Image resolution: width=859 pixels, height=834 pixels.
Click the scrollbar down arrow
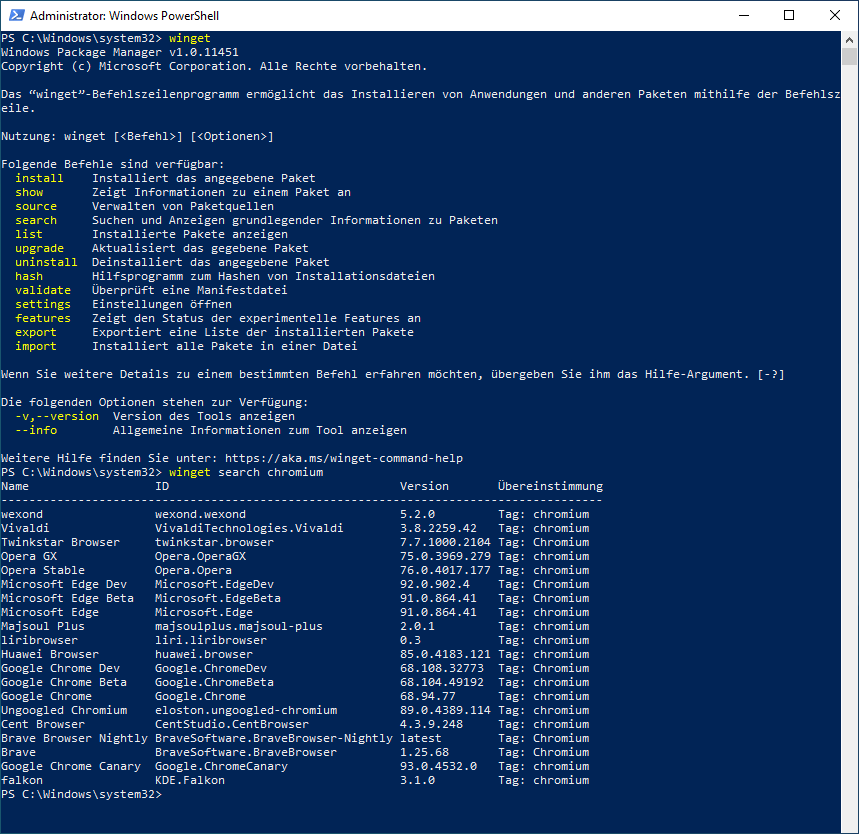[851, 824]
